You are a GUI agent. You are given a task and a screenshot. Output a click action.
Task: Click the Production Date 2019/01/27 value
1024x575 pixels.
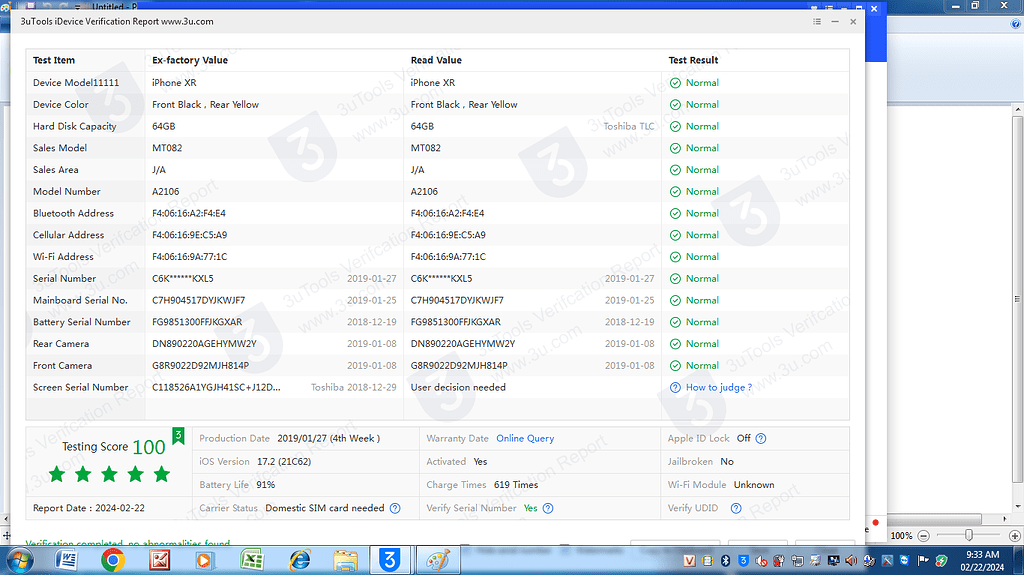point(328,438)
